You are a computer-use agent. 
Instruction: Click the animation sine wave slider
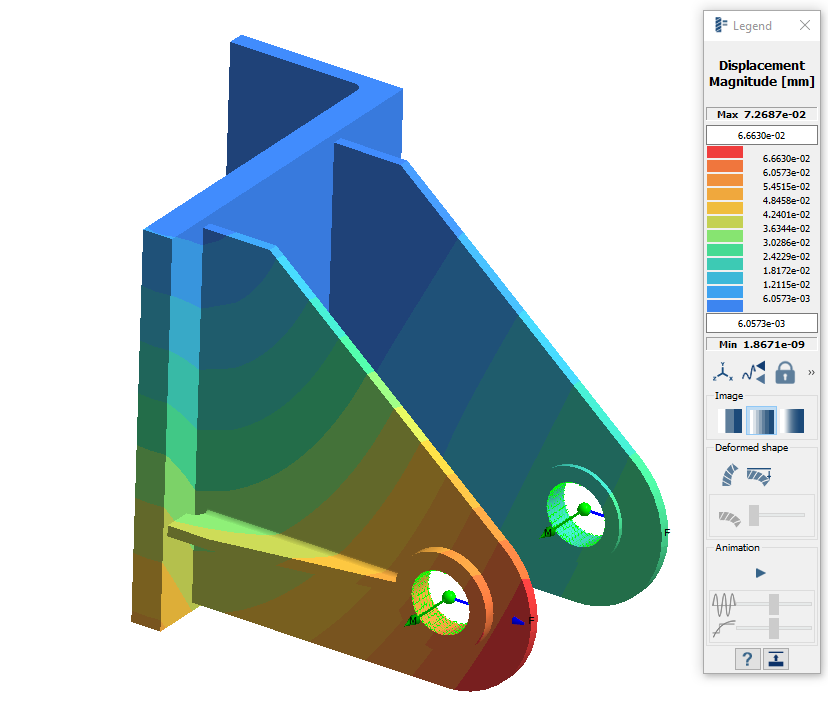773,604
